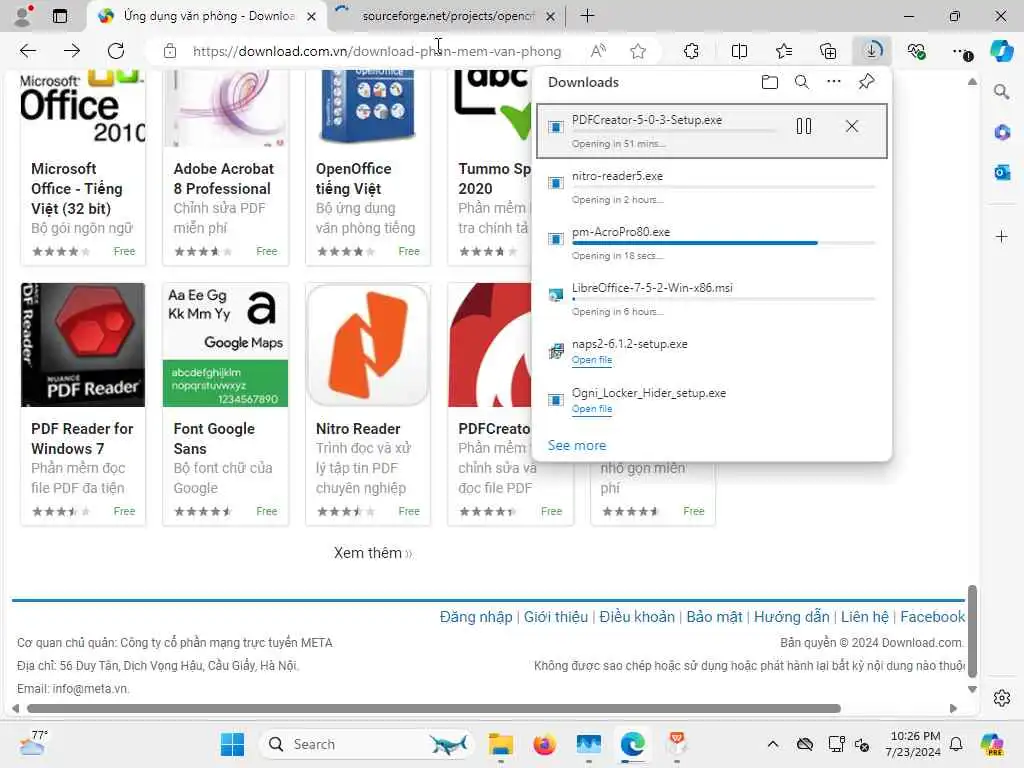Click See more in Downloads
This screenshot has height=768, width=1024.
[x=577, y=445]
